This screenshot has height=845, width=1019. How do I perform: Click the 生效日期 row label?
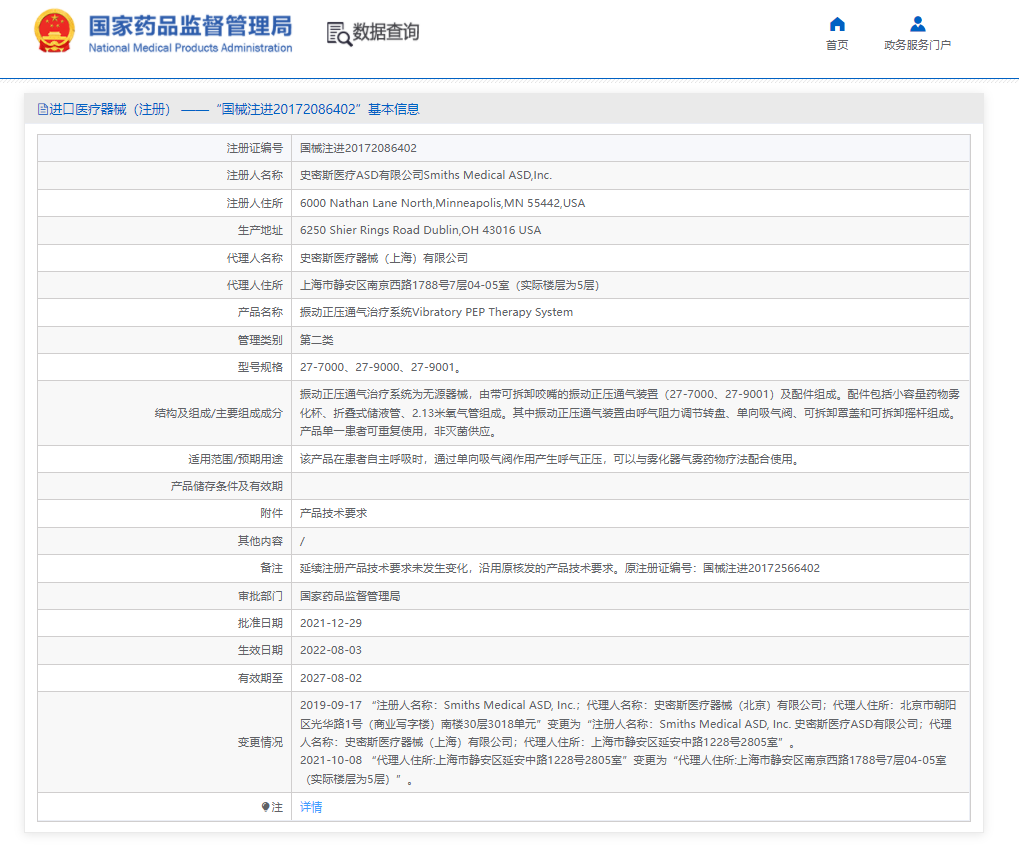(260, 650)
